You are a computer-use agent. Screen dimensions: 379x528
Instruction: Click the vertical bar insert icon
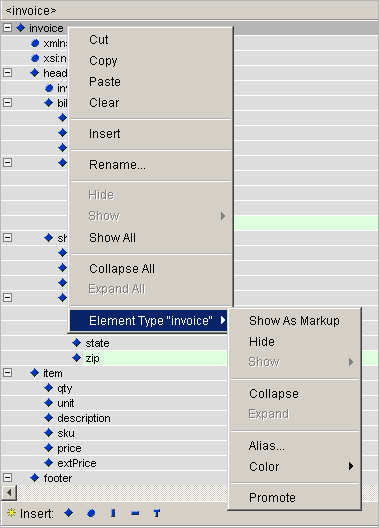113,513
